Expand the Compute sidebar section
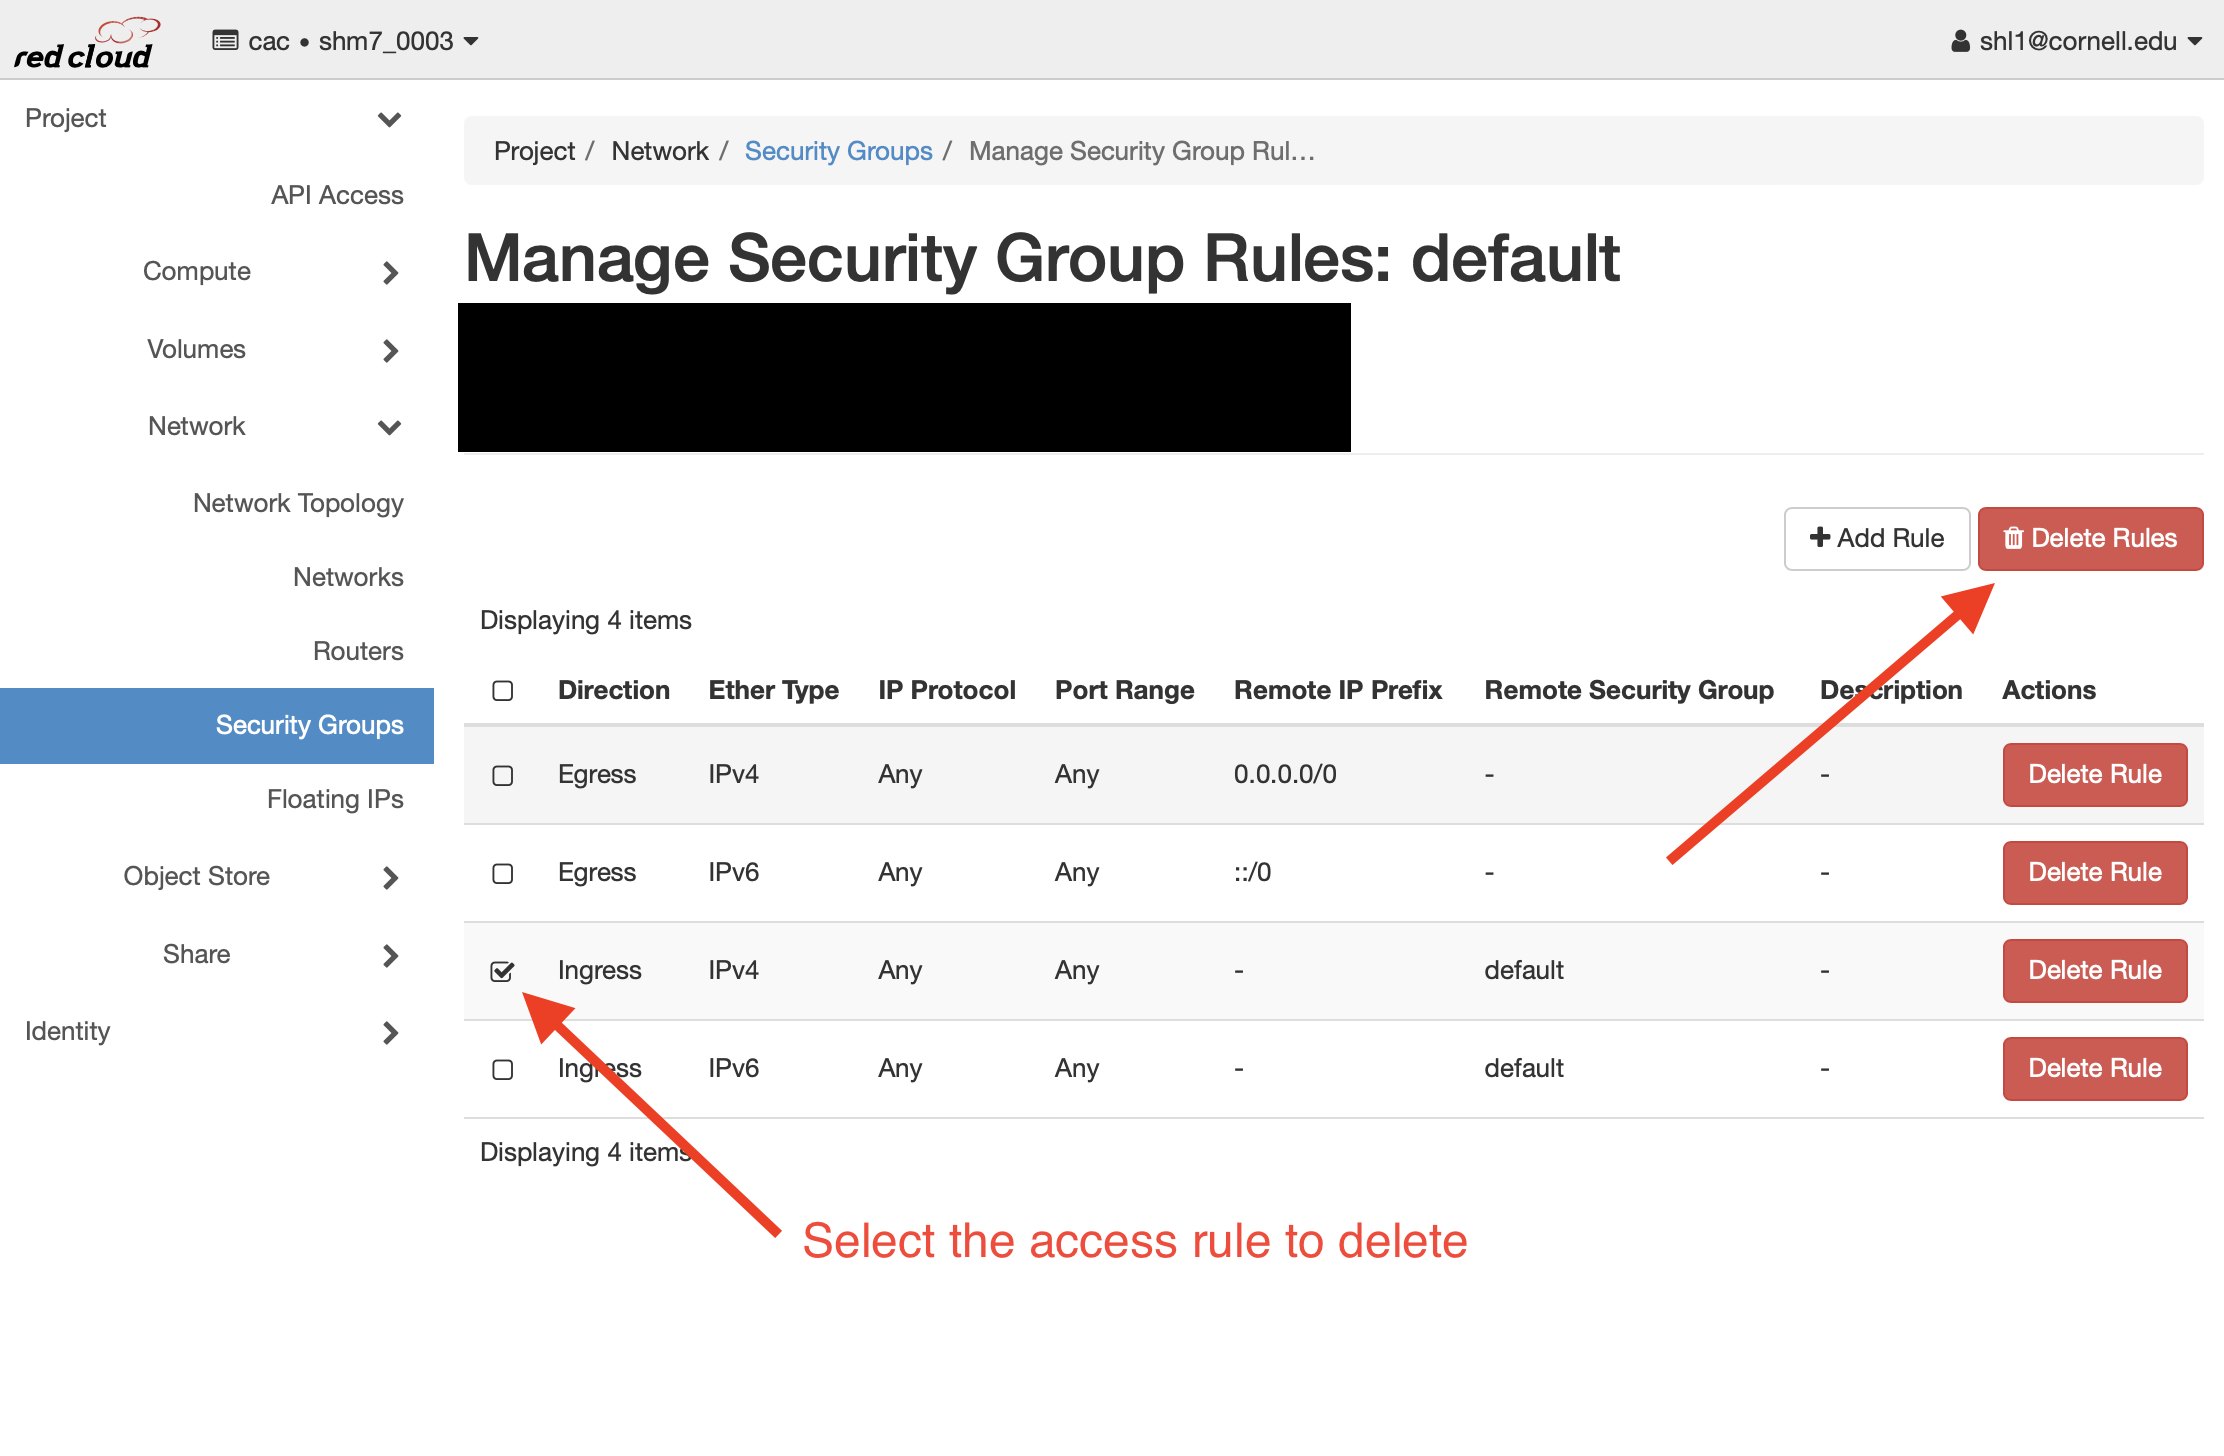The image size is (2224, 1456). [270, 272]
